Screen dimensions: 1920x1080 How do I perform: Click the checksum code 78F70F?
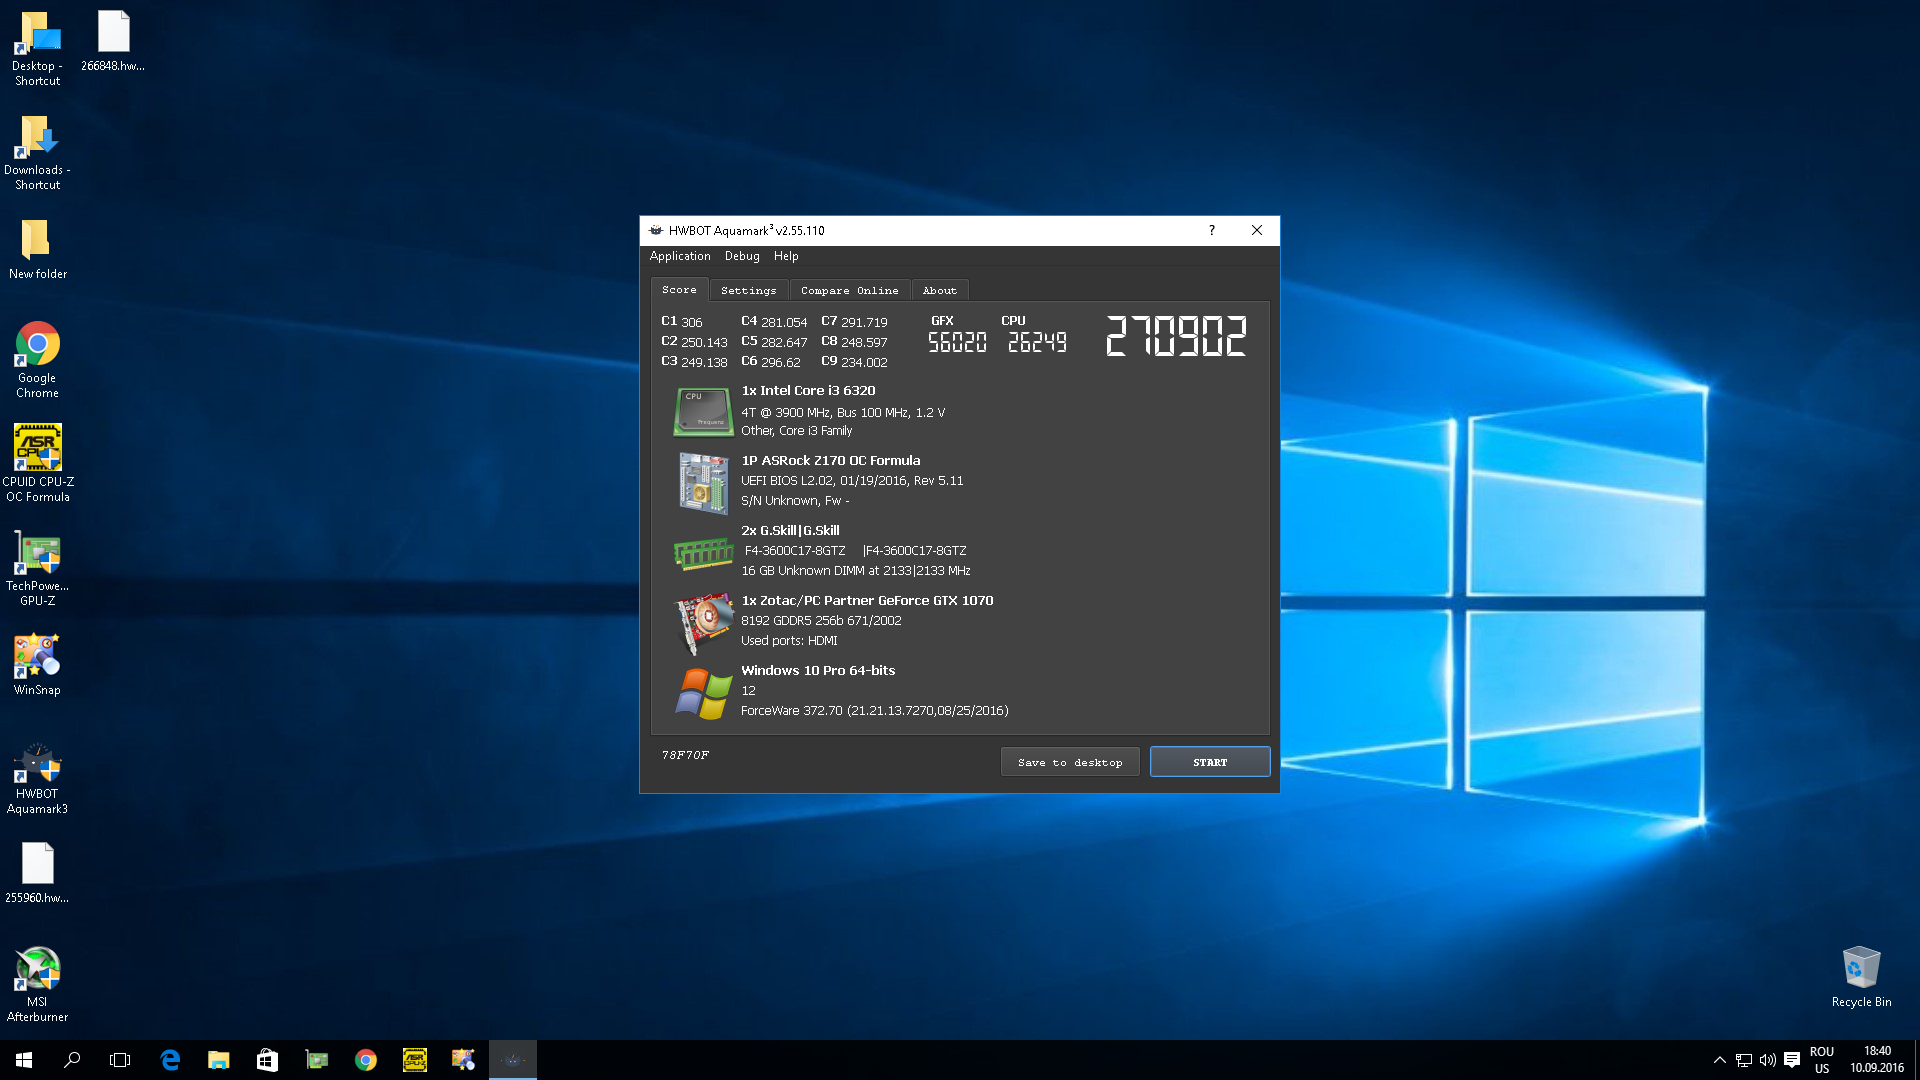(x=685, y=755)
